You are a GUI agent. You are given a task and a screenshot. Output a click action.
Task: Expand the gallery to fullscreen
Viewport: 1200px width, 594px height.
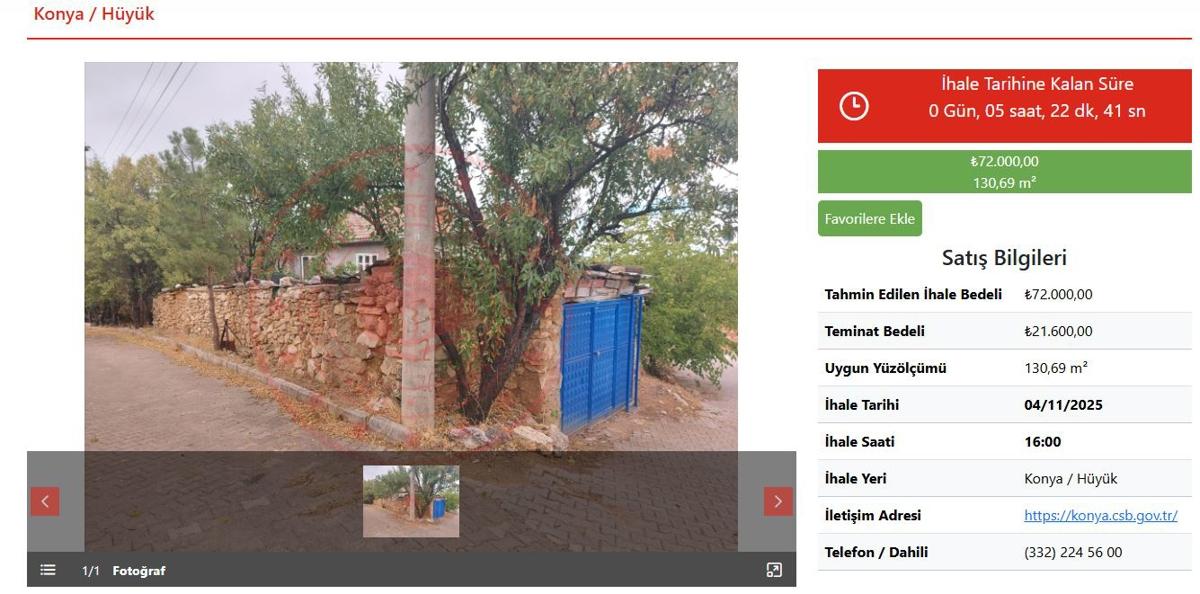pyautogui.click(x=774, y=570)
